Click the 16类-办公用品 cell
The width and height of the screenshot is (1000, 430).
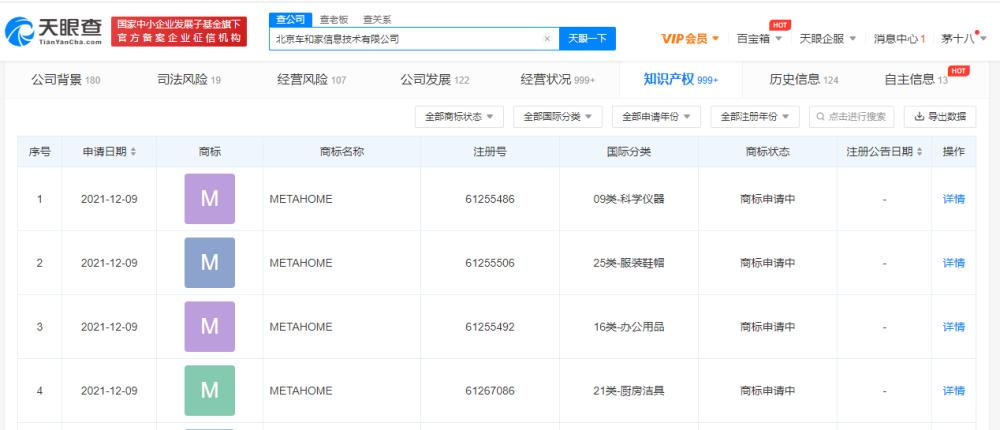pos(629,327)
